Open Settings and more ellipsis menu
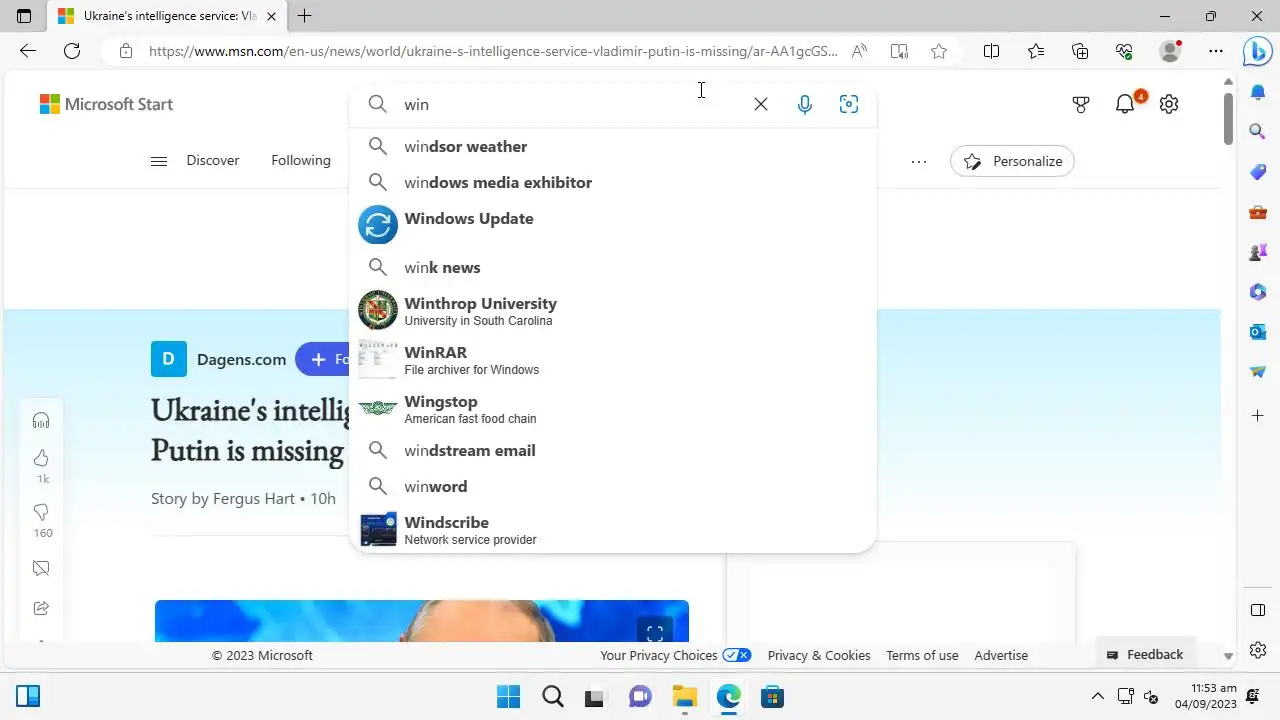The image size is (1280, 720). (x=1215, y=51)
